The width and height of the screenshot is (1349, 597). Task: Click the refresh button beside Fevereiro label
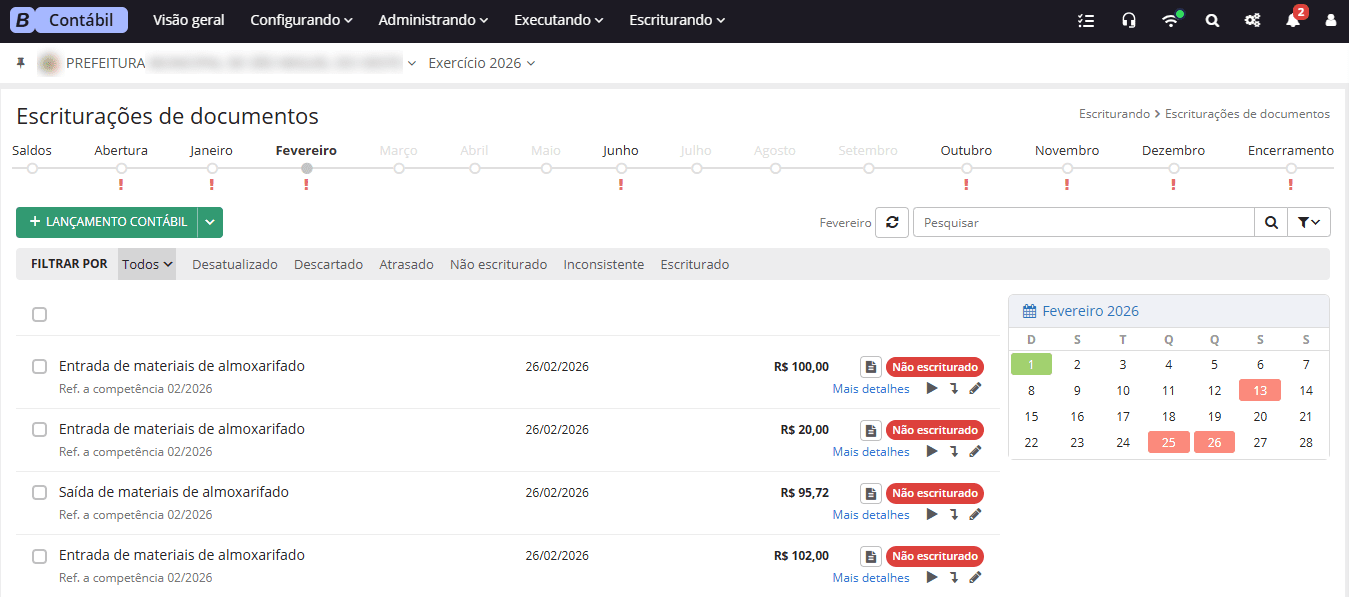point(892,223)
